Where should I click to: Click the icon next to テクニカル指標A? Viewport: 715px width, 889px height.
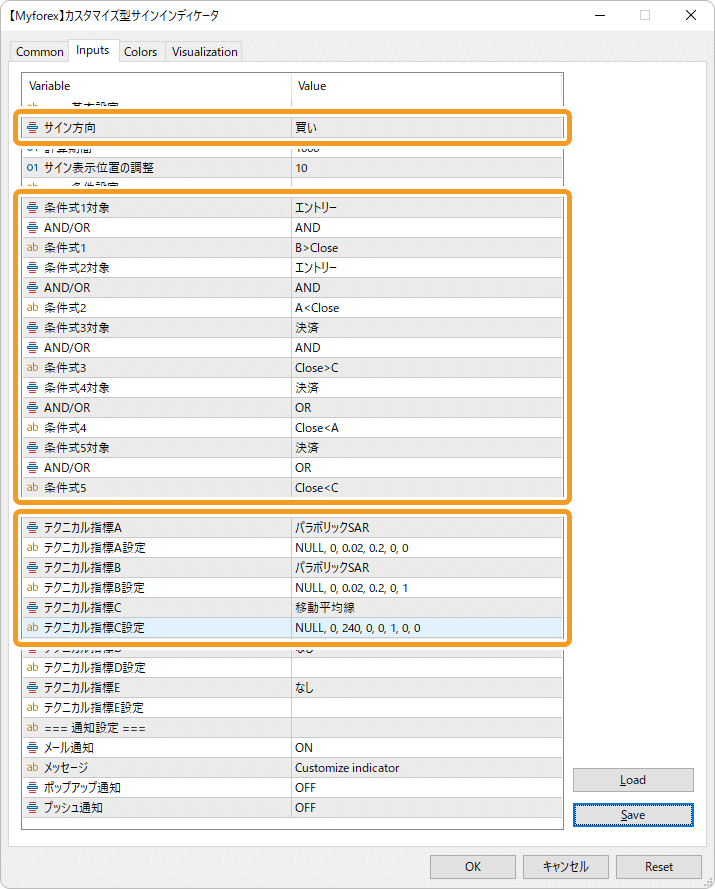(x=32, y=527)
